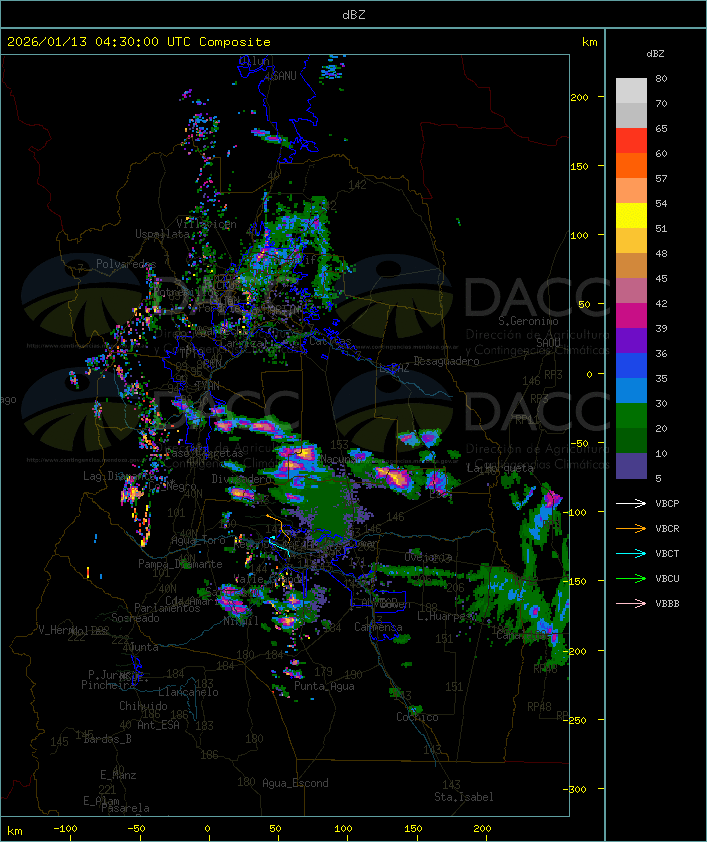The image size is (707, 842).
Task: Click the Agua_Escond location label
Action: (295, 783)
